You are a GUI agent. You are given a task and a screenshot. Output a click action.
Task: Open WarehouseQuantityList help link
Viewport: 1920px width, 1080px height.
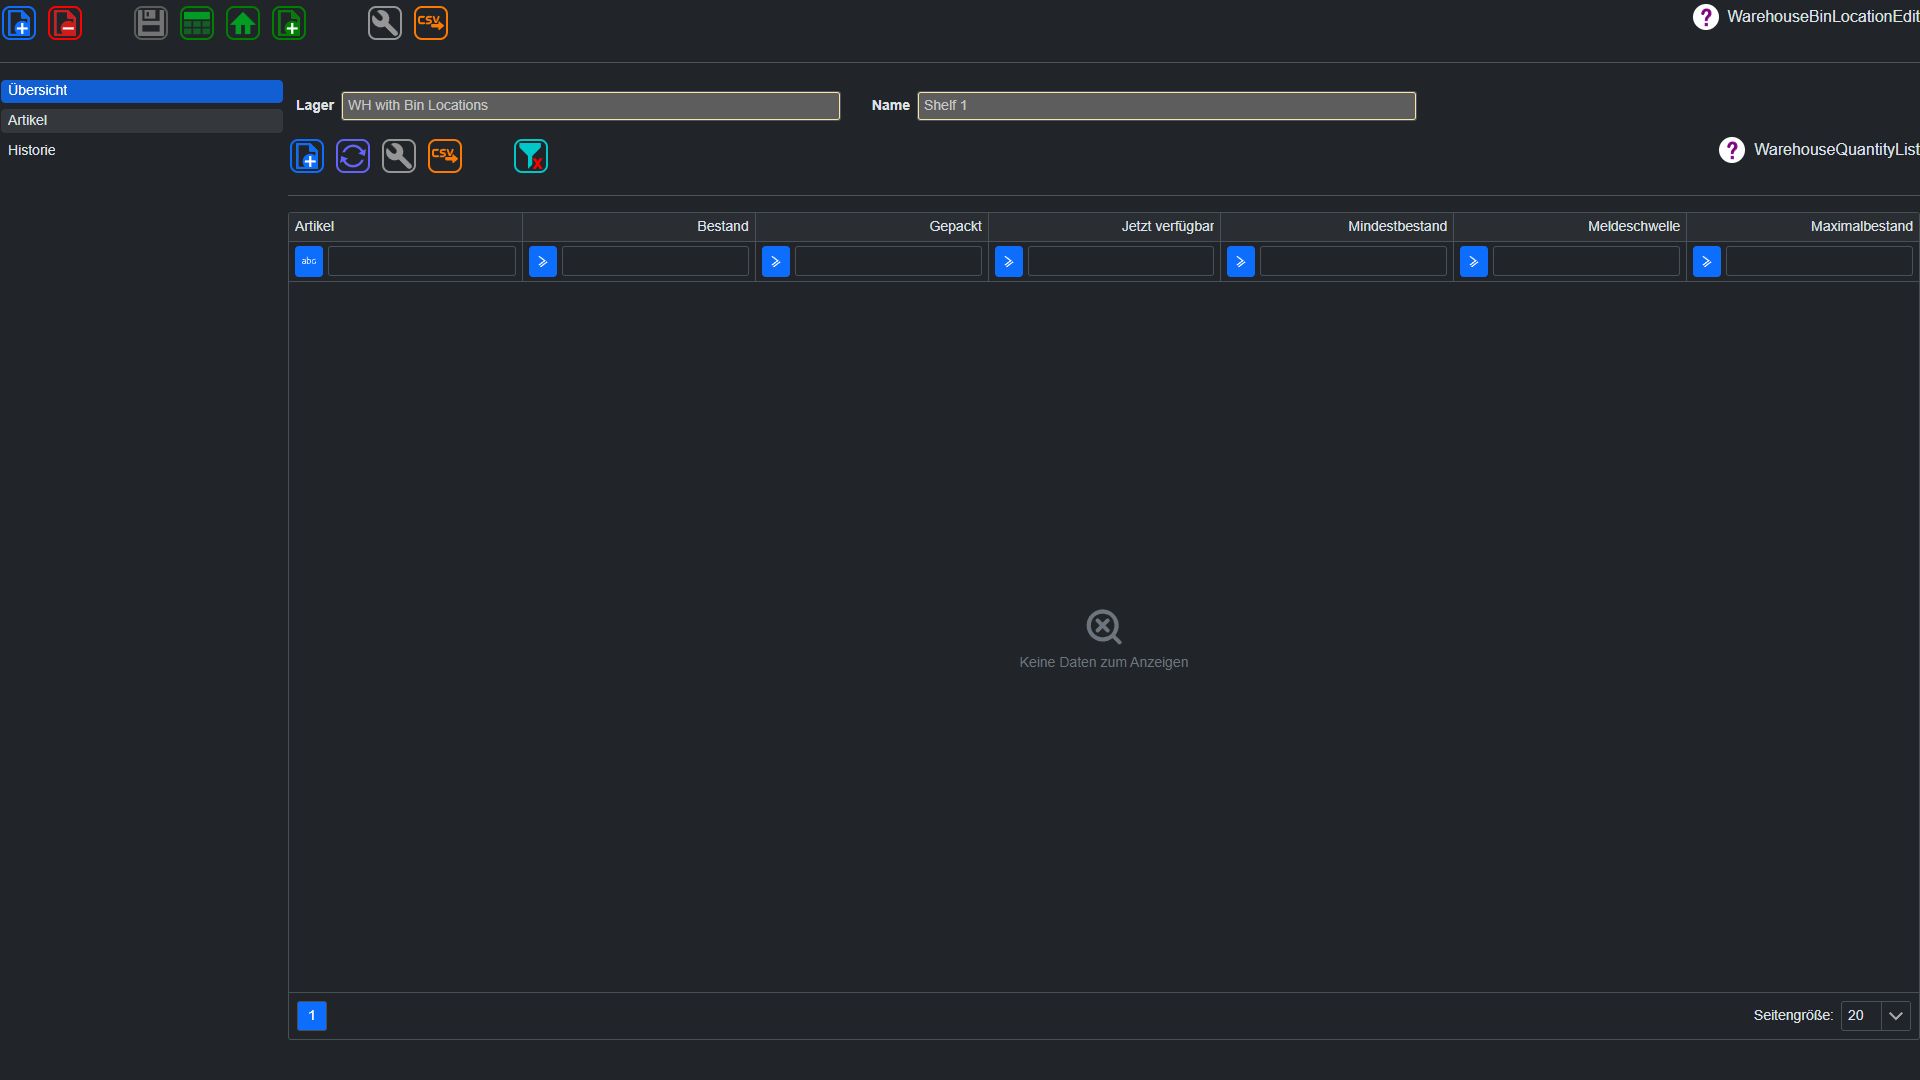(1819, 150)
